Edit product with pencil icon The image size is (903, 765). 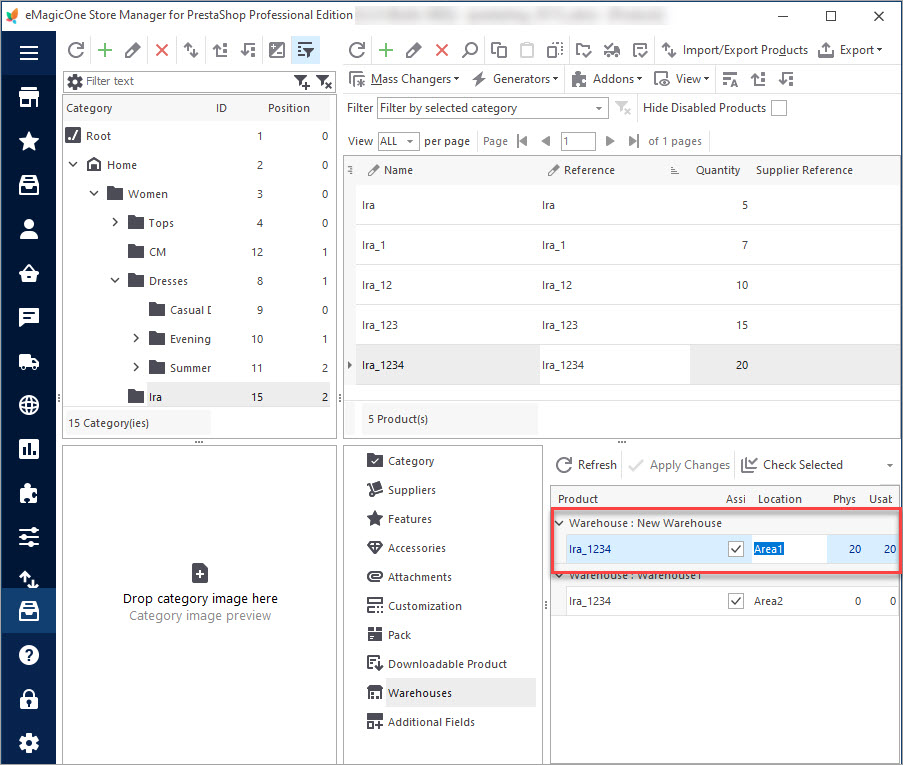[413, 50]
